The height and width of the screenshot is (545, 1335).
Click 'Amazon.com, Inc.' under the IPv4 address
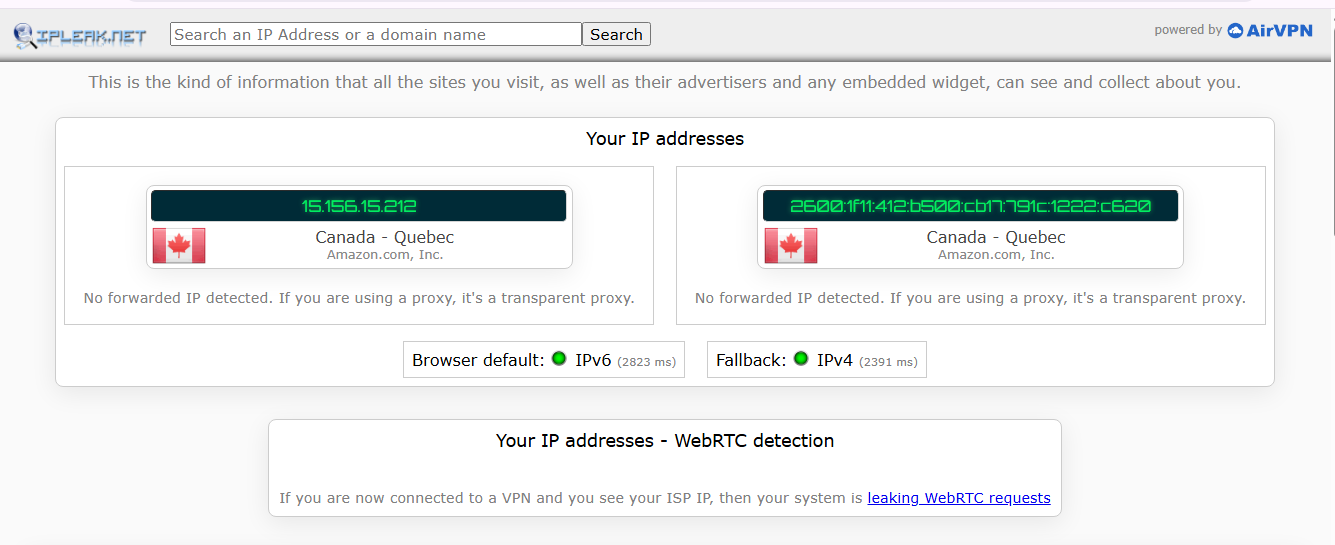[385, 255]
